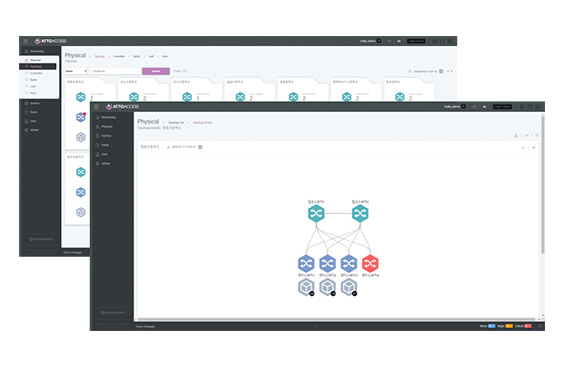Click the first host cube under leaf switches
The width and height of the screenshot is (568, 365).
306,287
